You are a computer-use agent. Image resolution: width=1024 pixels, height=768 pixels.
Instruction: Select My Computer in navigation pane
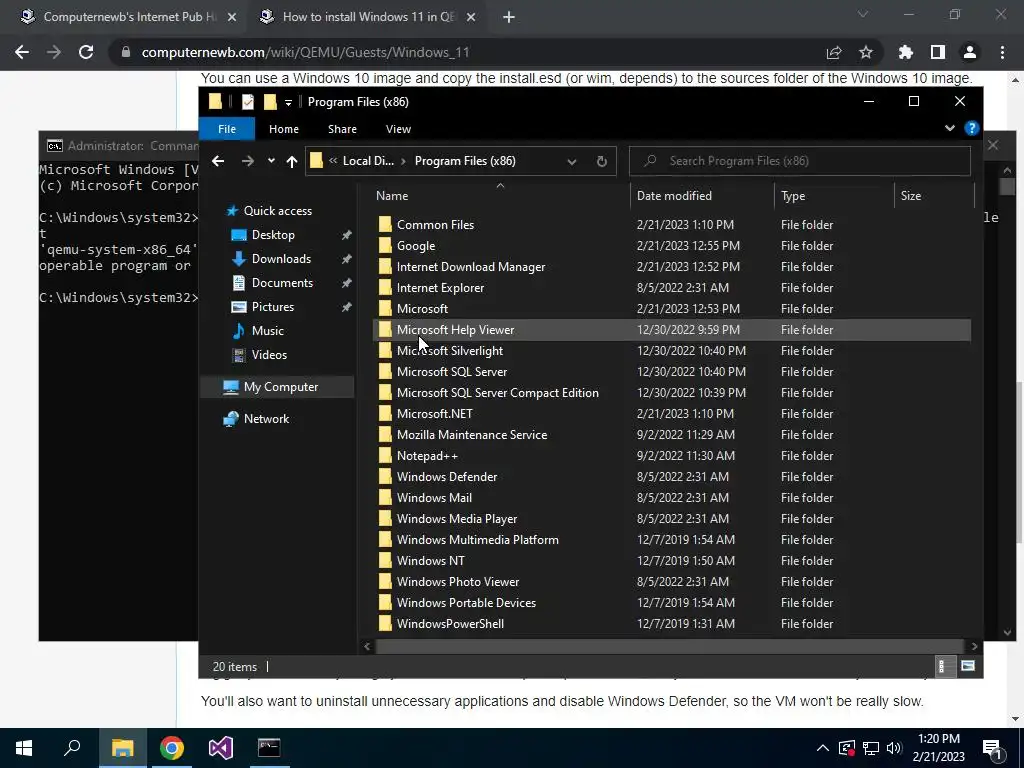[x=281, y=387]
